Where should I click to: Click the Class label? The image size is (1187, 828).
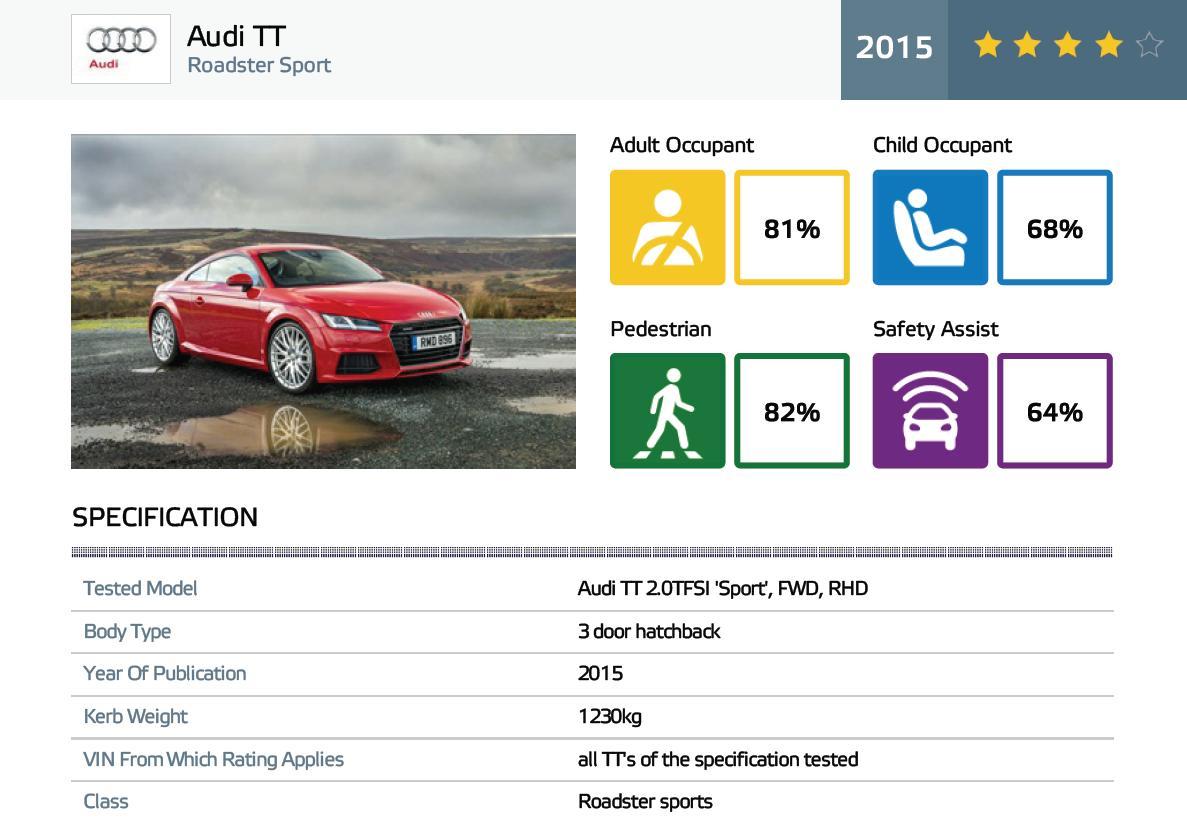point(106,802)
